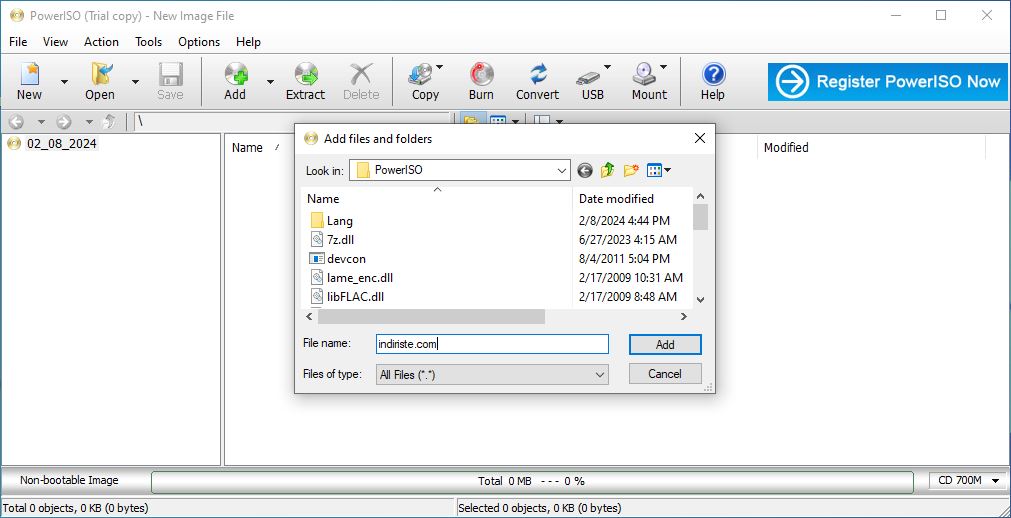Open the Forward history dropdown arrow
The height and width of the screenshot is (518, 1011).
(90, 122)
